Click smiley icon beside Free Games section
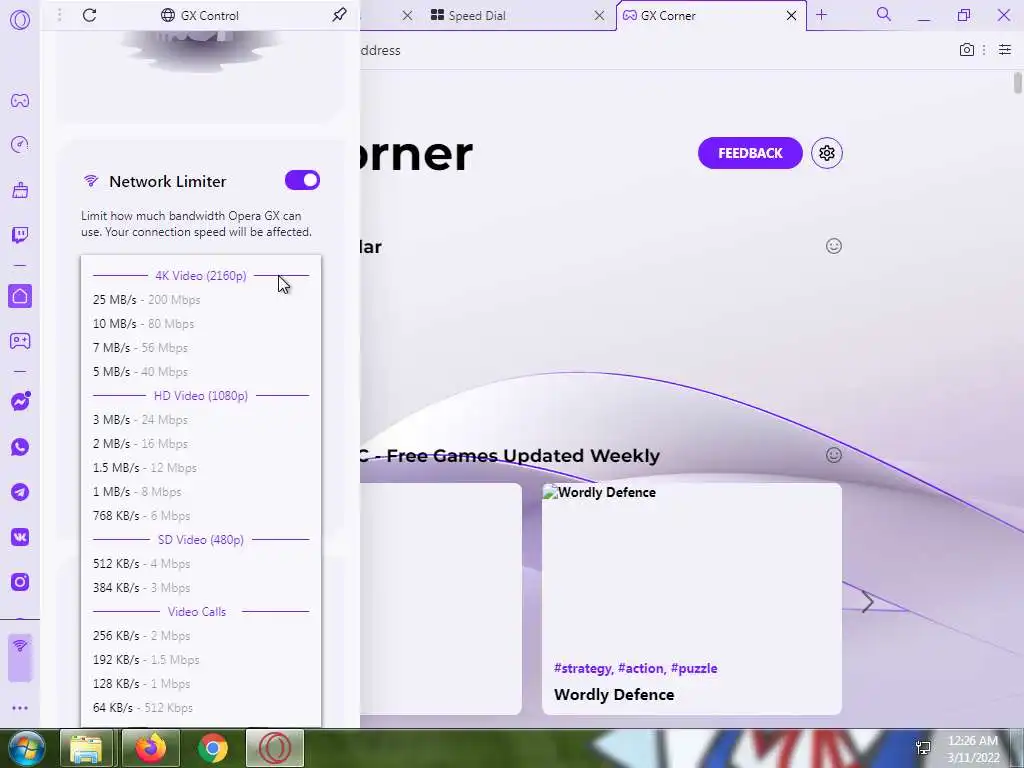 [x=833, y=455]
